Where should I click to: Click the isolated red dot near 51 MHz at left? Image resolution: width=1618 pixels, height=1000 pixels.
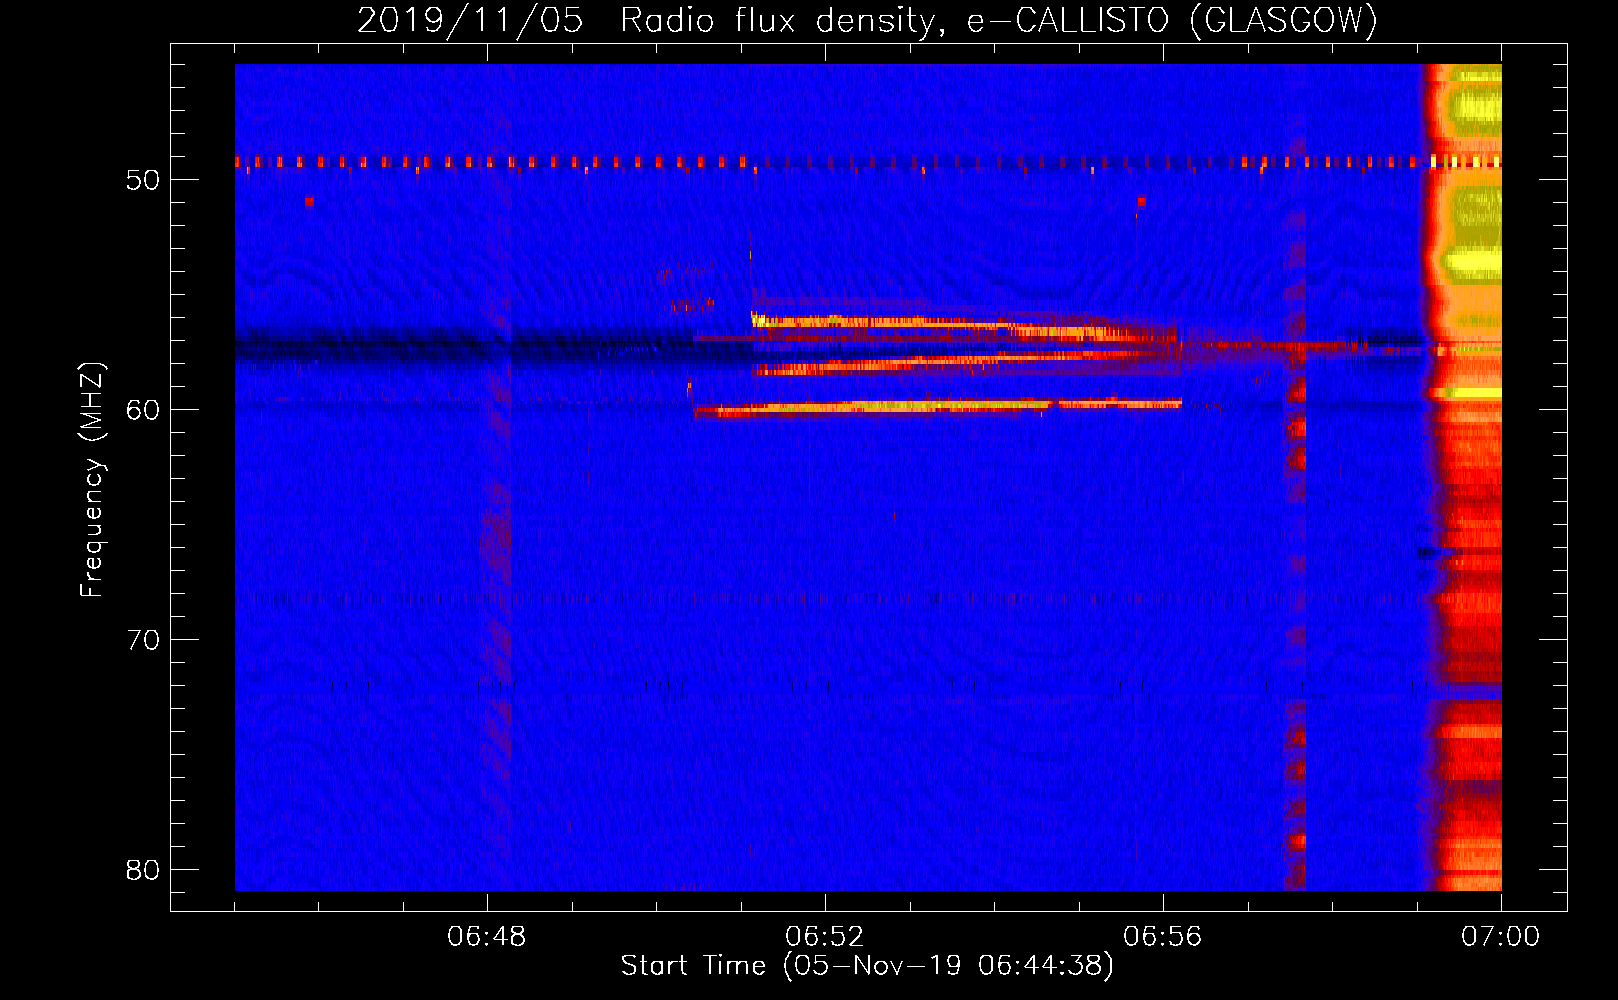tap(309, 202)
